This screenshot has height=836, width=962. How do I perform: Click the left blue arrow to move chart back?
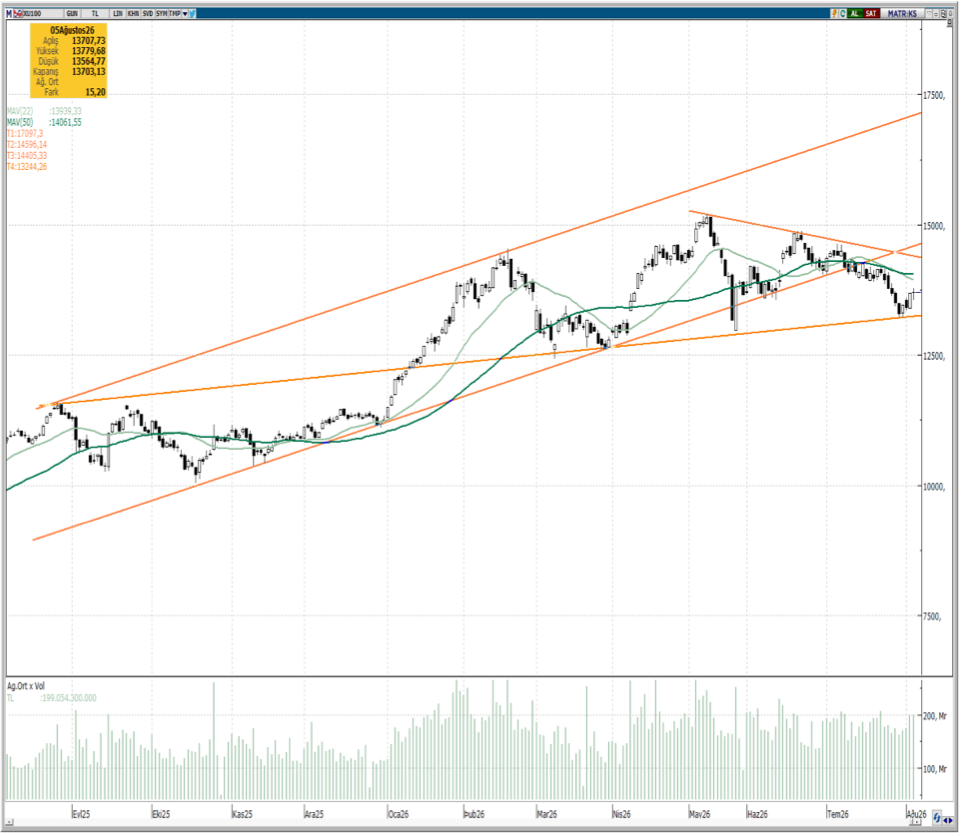(945, 821)
